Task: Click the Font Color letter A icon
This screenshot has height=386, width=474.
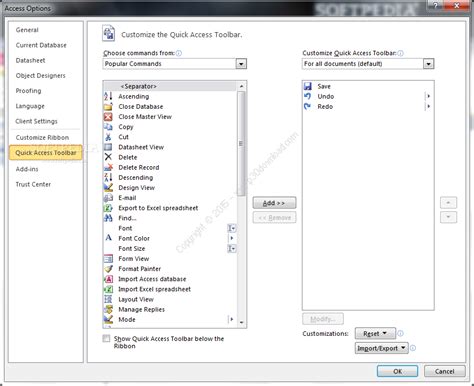Action: (x=108, y=238)
